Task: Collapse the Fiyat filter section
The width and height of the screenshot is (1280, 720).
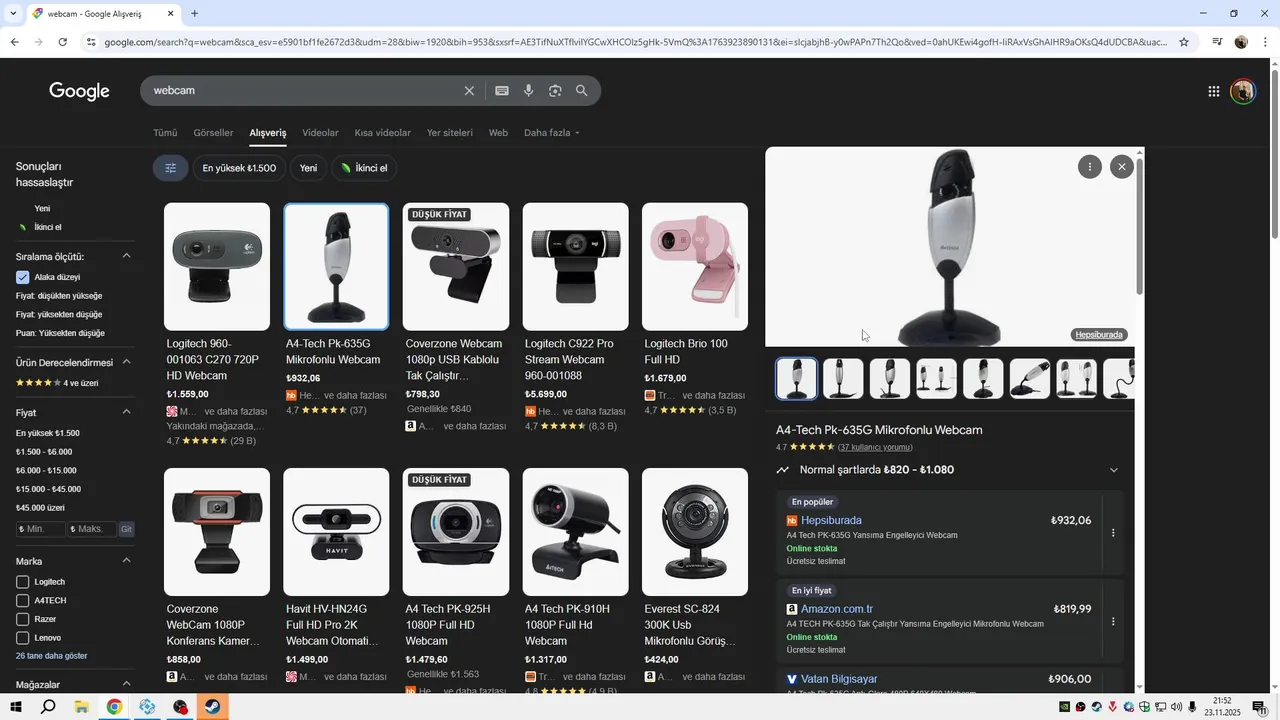Action: coord(127,412)
